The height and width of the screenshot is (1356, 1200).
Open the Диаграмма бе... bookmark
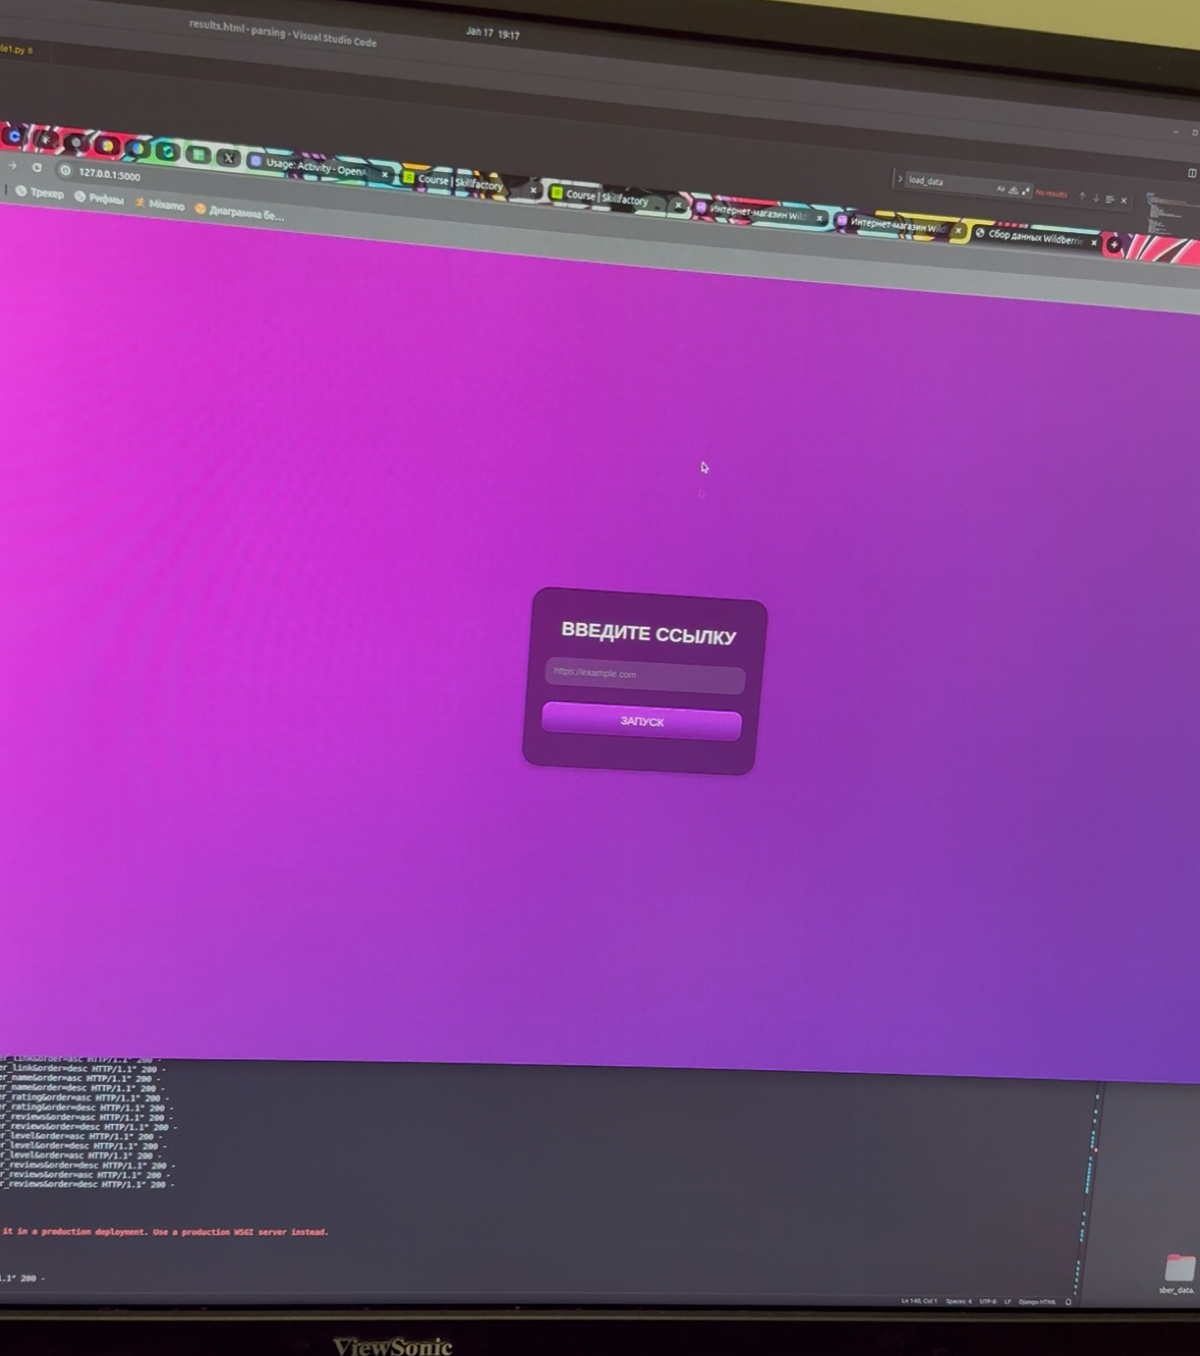240,212
